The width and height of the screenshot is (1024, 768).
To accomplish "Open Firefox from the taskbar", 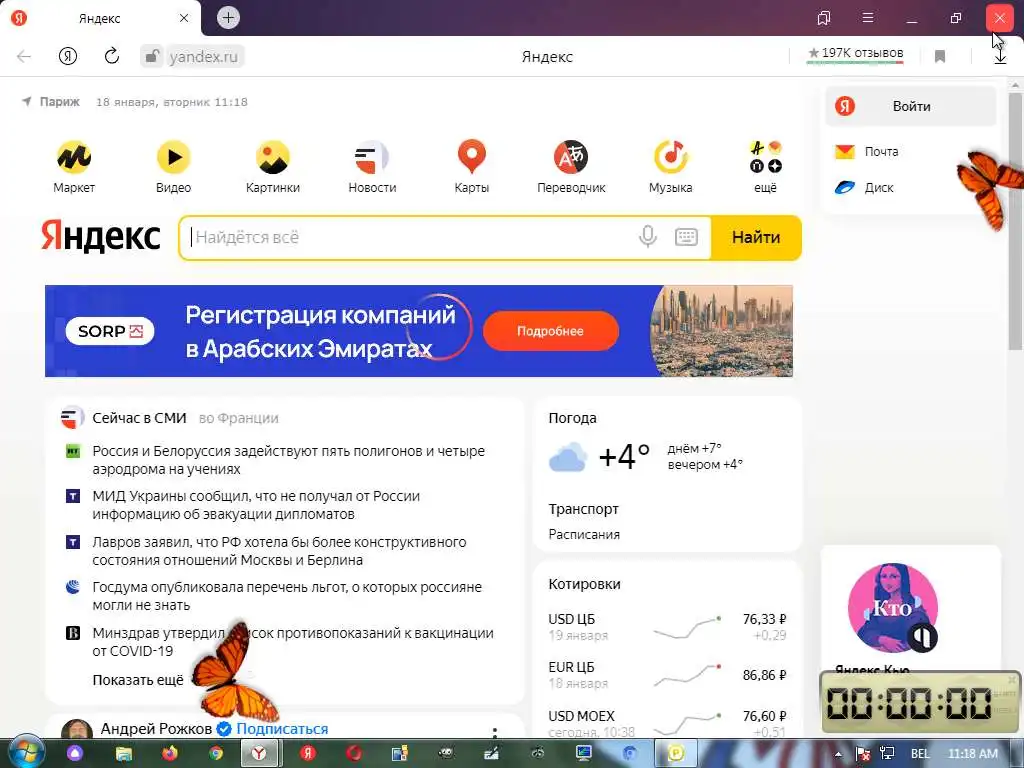I will (170, 754).
